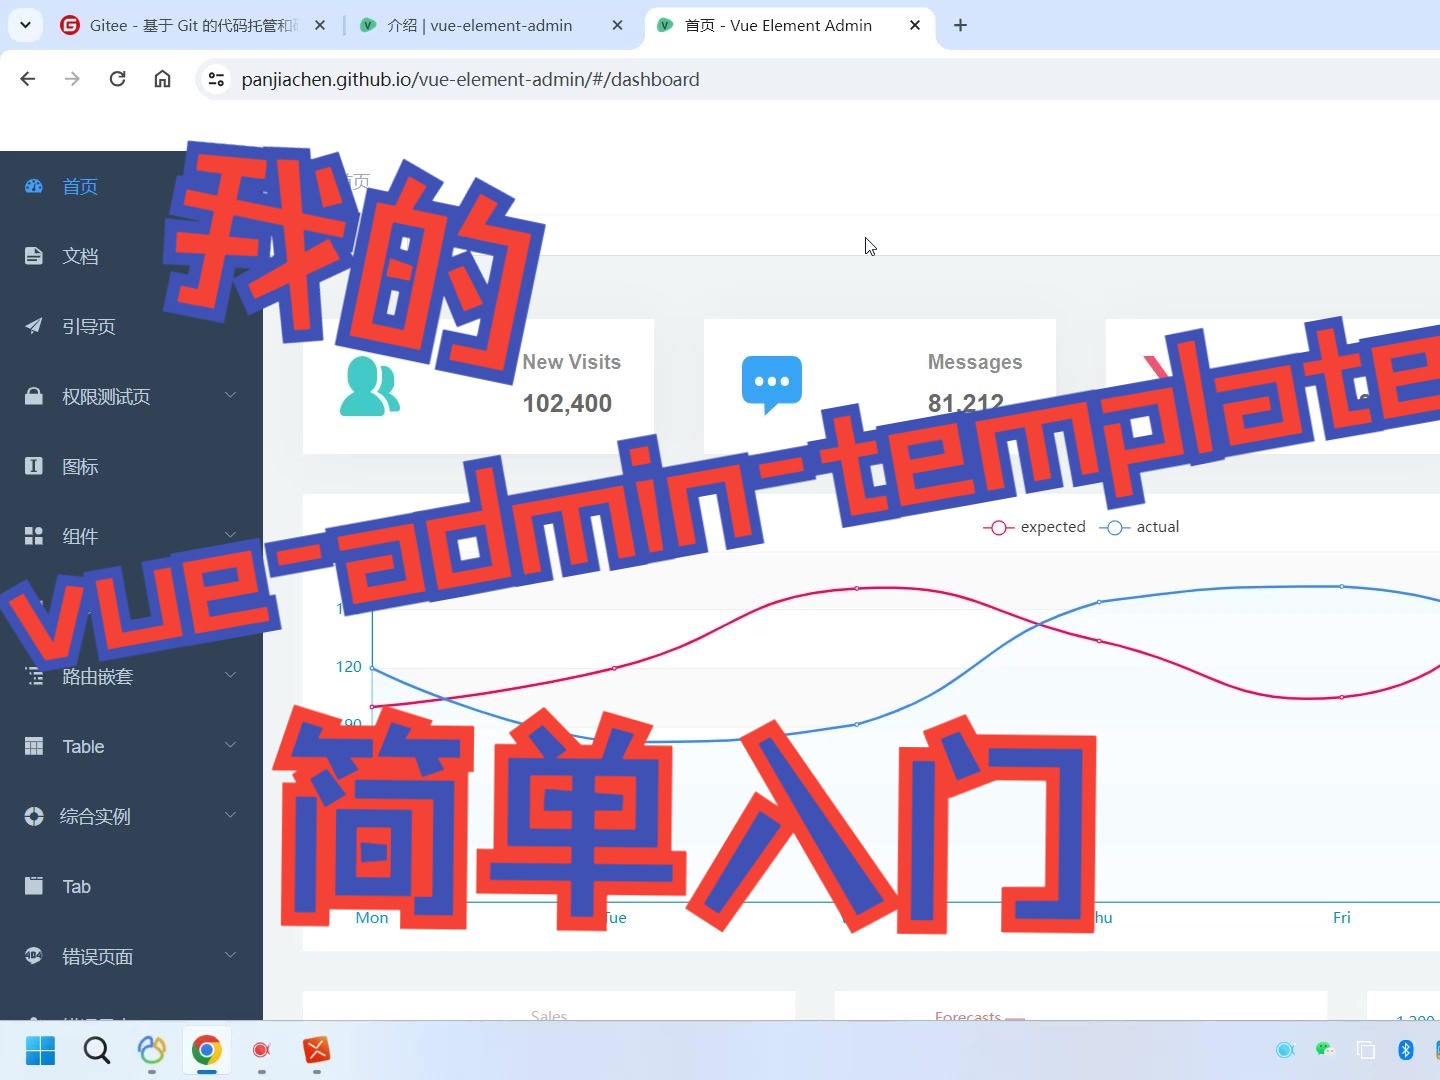Open the orange X app in taskbar
The height and width of the screenshot is (1080, 1440).
coord(317,1050)
